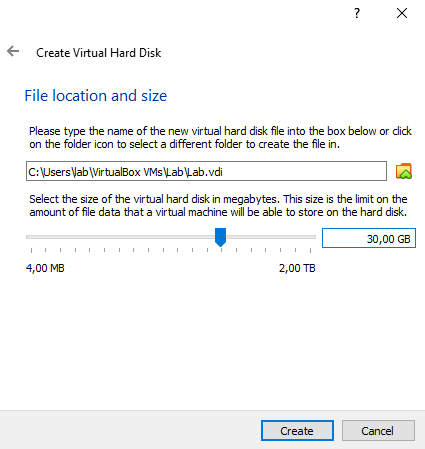
Task: Click the 2,00 TB maximum size label
Action: 297,268
